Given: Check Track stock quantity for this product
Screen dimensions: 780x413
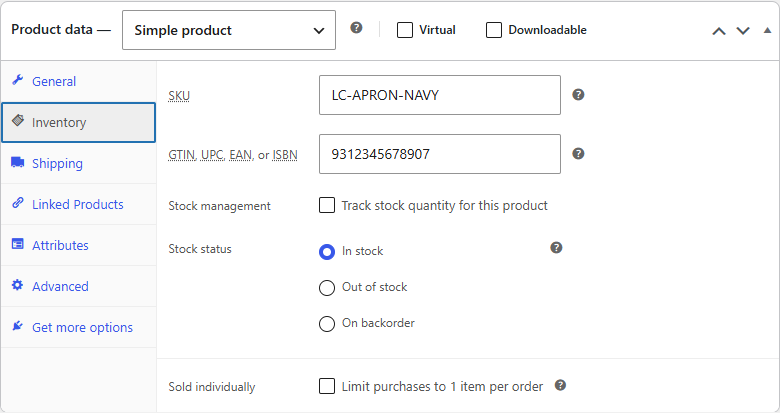Looking at the screenshot, I should [327, 205].
